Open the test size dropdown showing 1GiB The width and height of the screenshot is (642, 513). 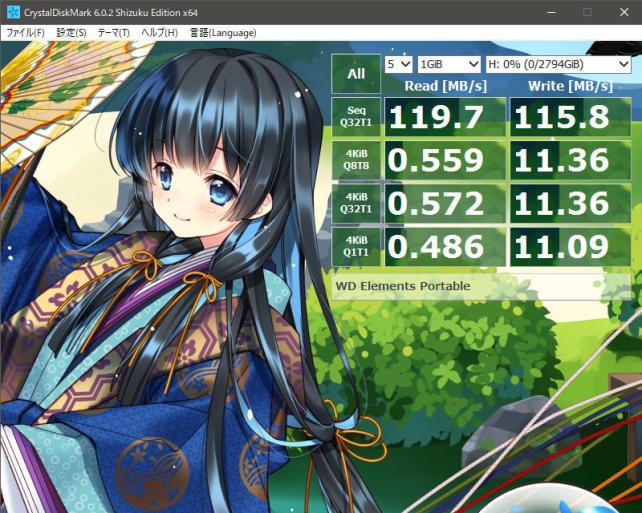click(x=449, y=64)
